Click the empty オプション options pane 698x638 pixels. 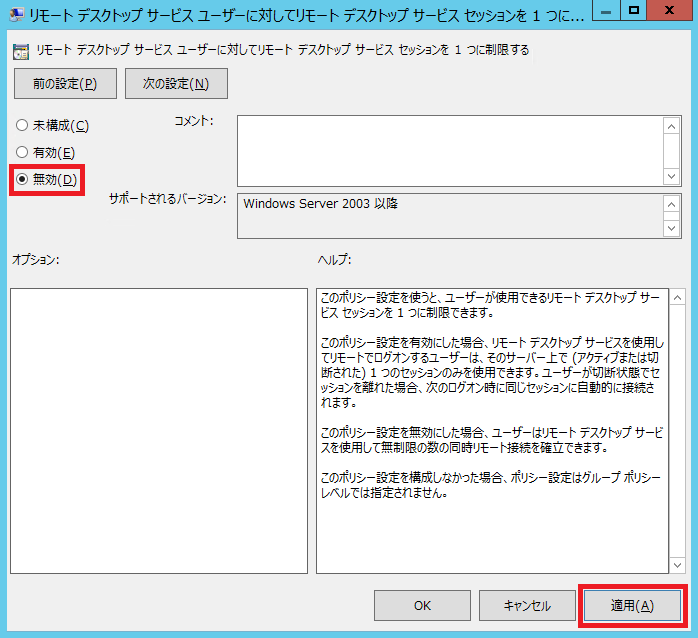159,431
